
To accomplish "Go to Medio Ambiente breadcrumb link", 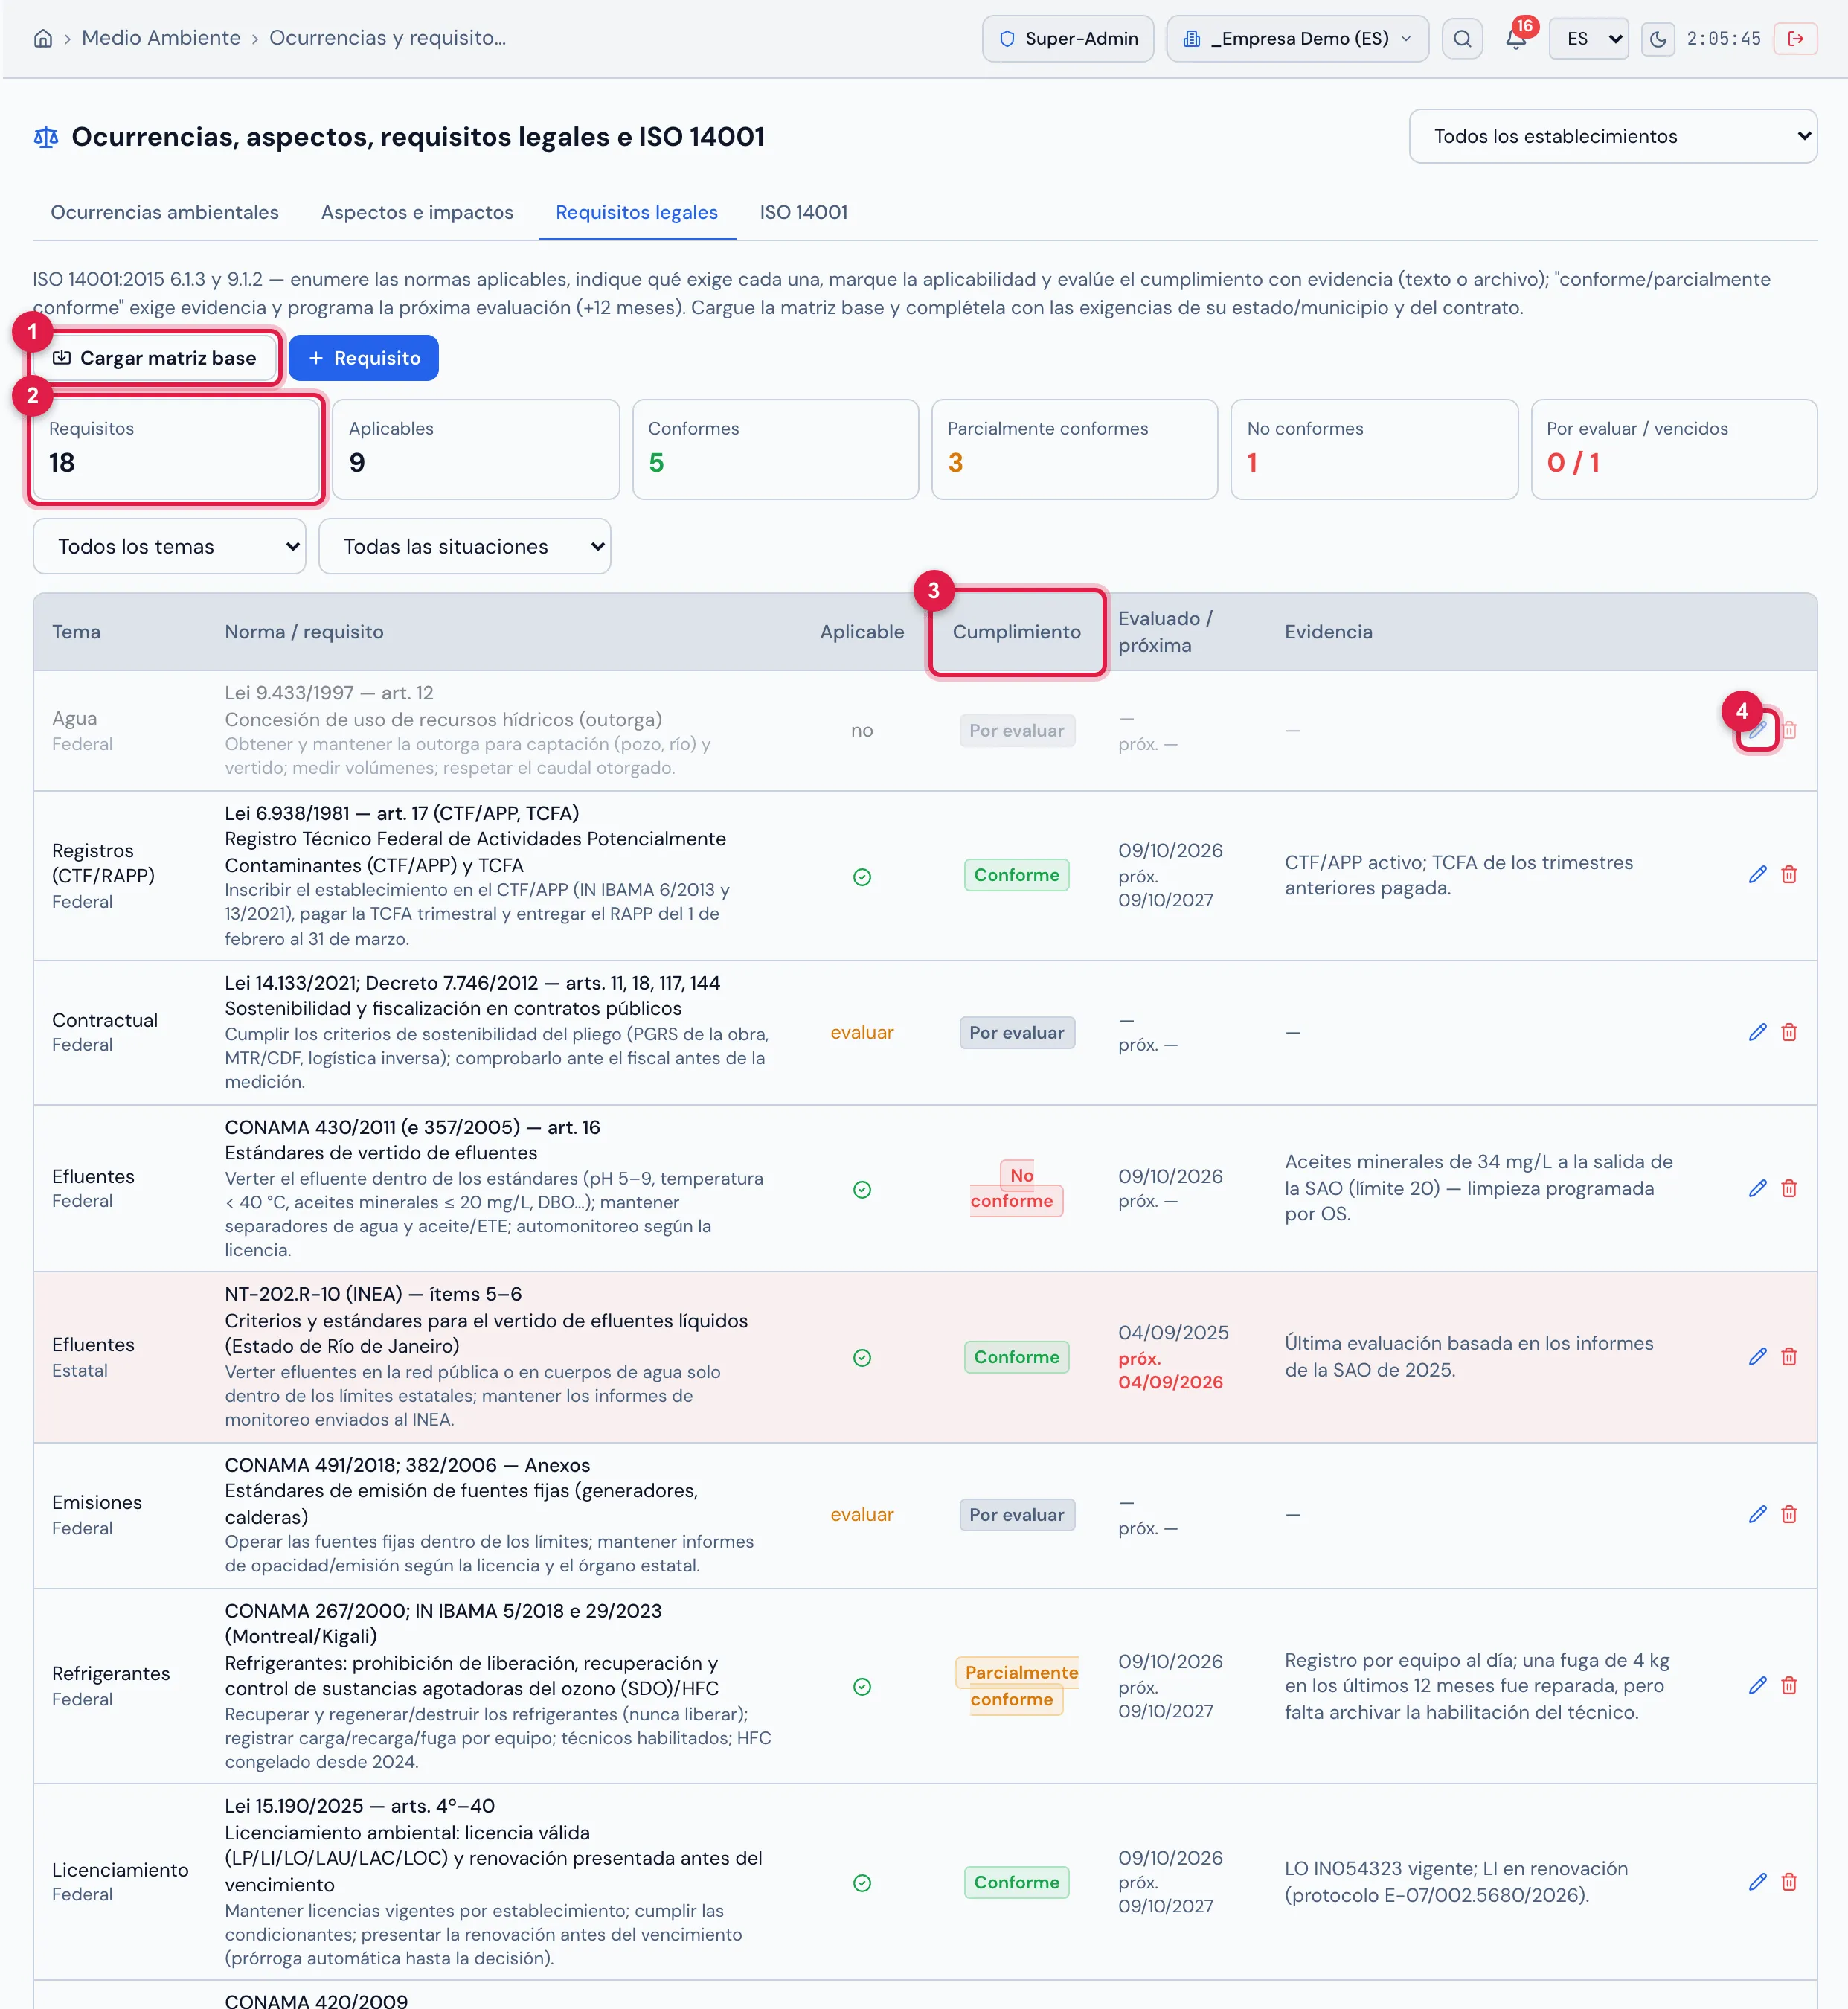I will 161,38.
